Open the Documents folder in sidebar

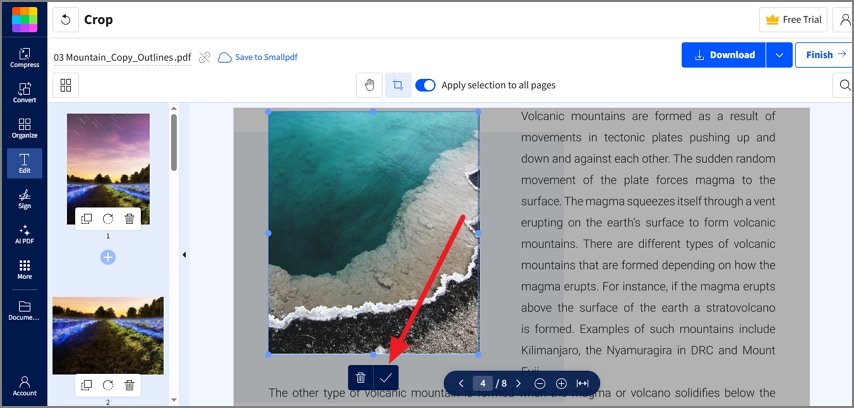25,310
